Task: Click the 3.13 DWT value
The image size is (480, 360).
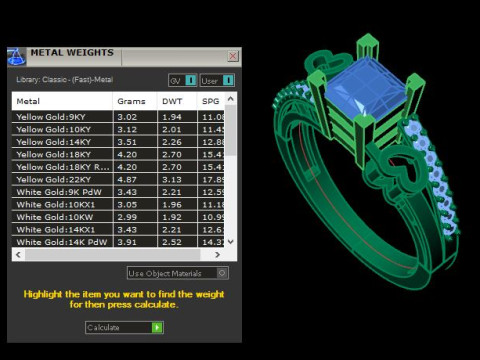Action: (172, 180)
